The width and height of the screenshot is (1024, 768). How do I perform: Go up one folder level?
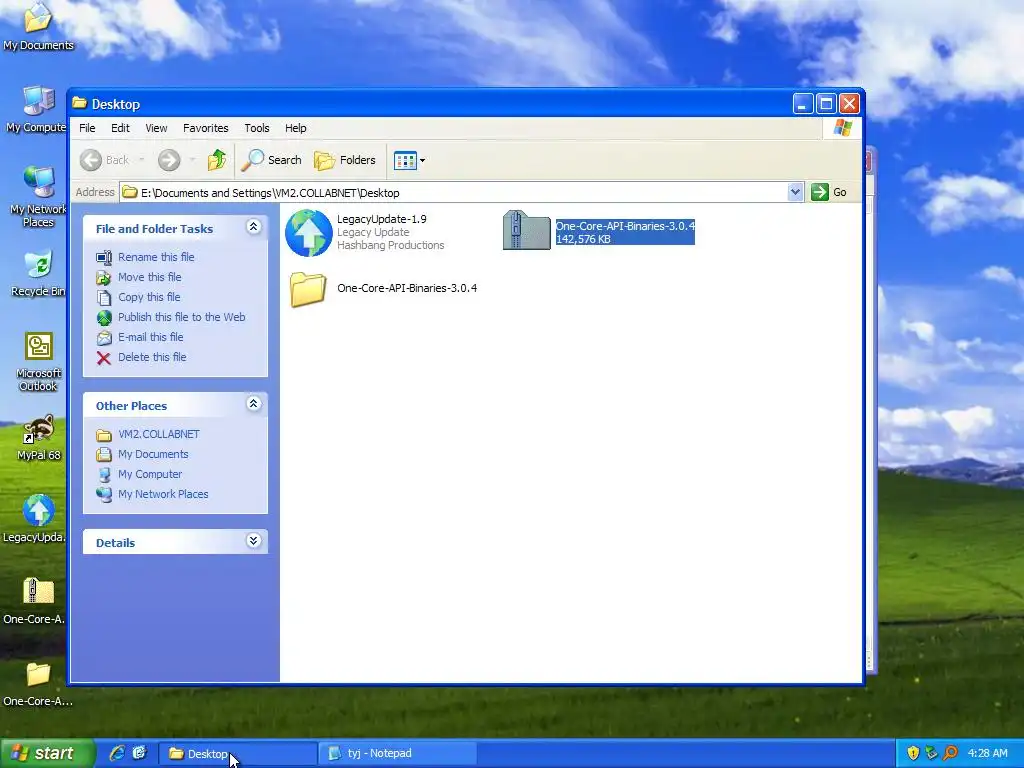[217, 160]
